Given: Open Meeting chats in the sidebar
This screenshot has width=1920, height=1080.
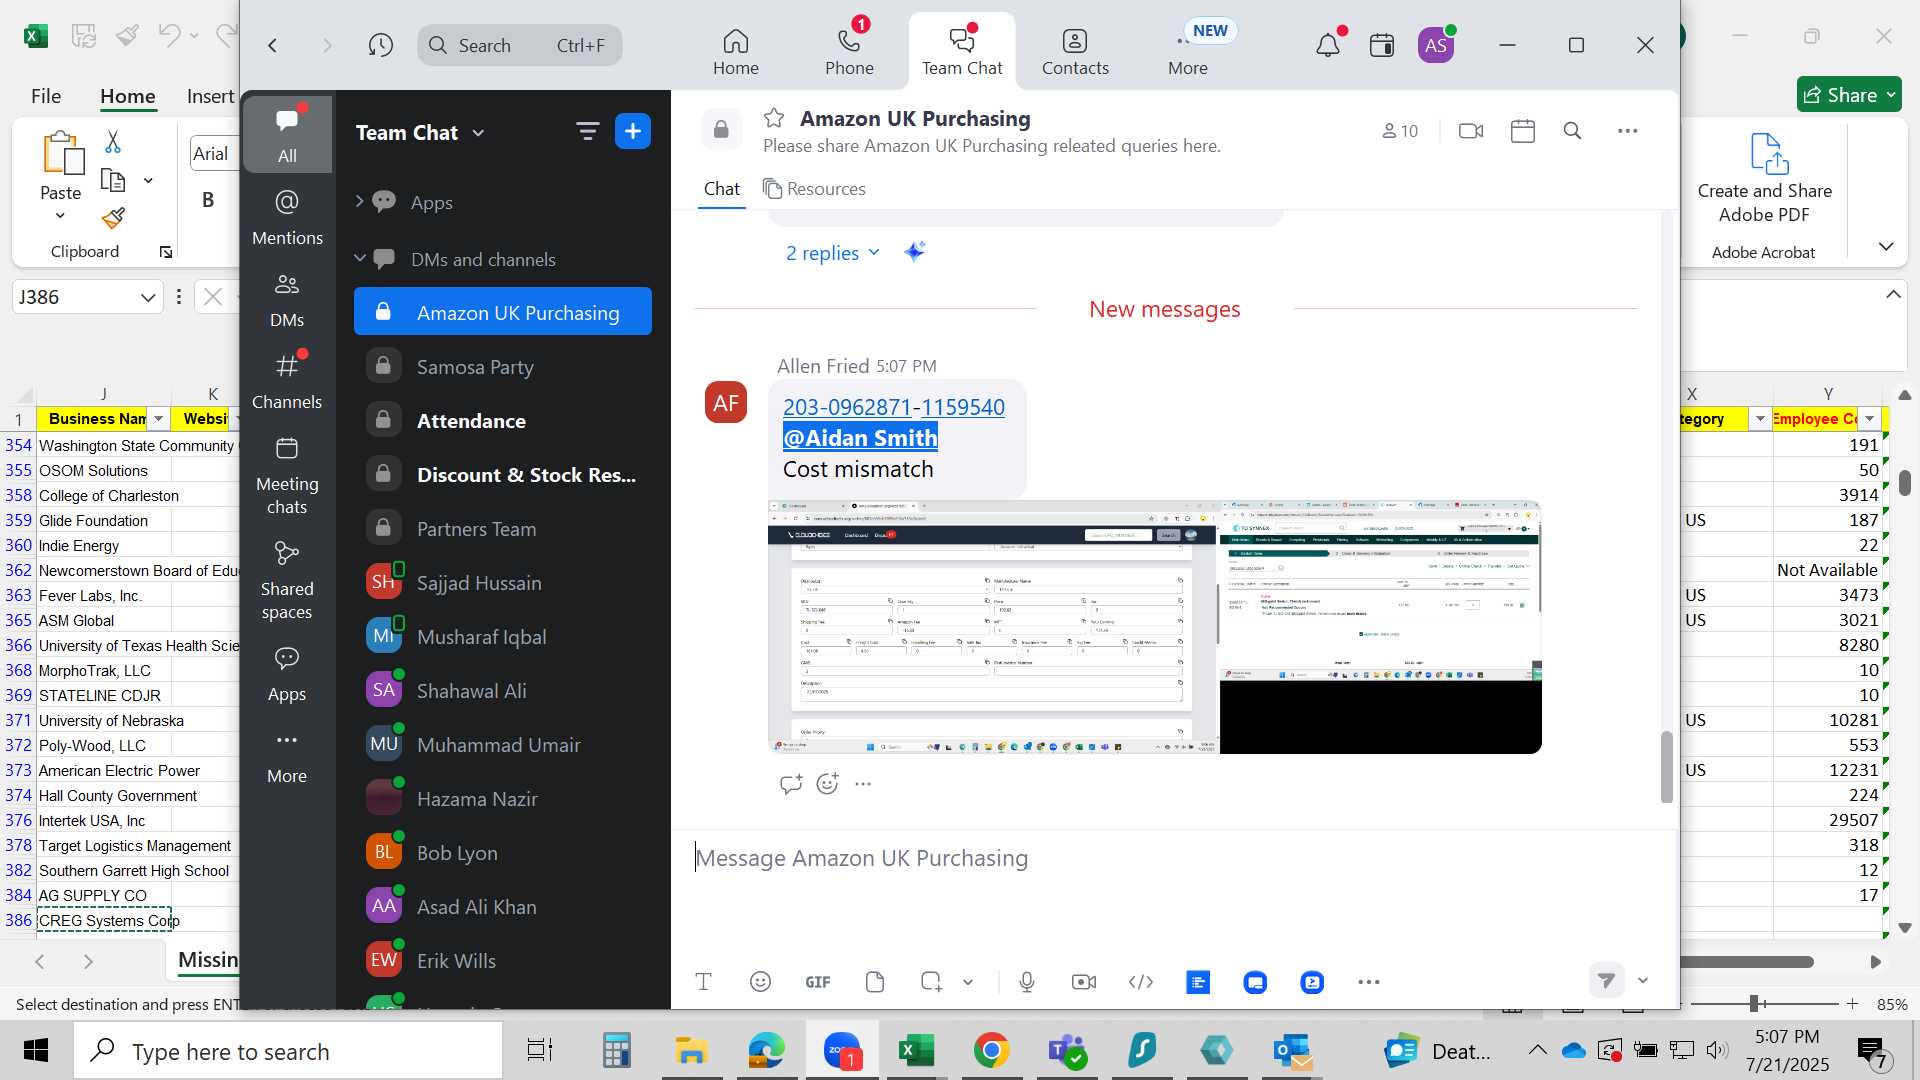Looking at the screenshot, I should click(x=287, y=475).
